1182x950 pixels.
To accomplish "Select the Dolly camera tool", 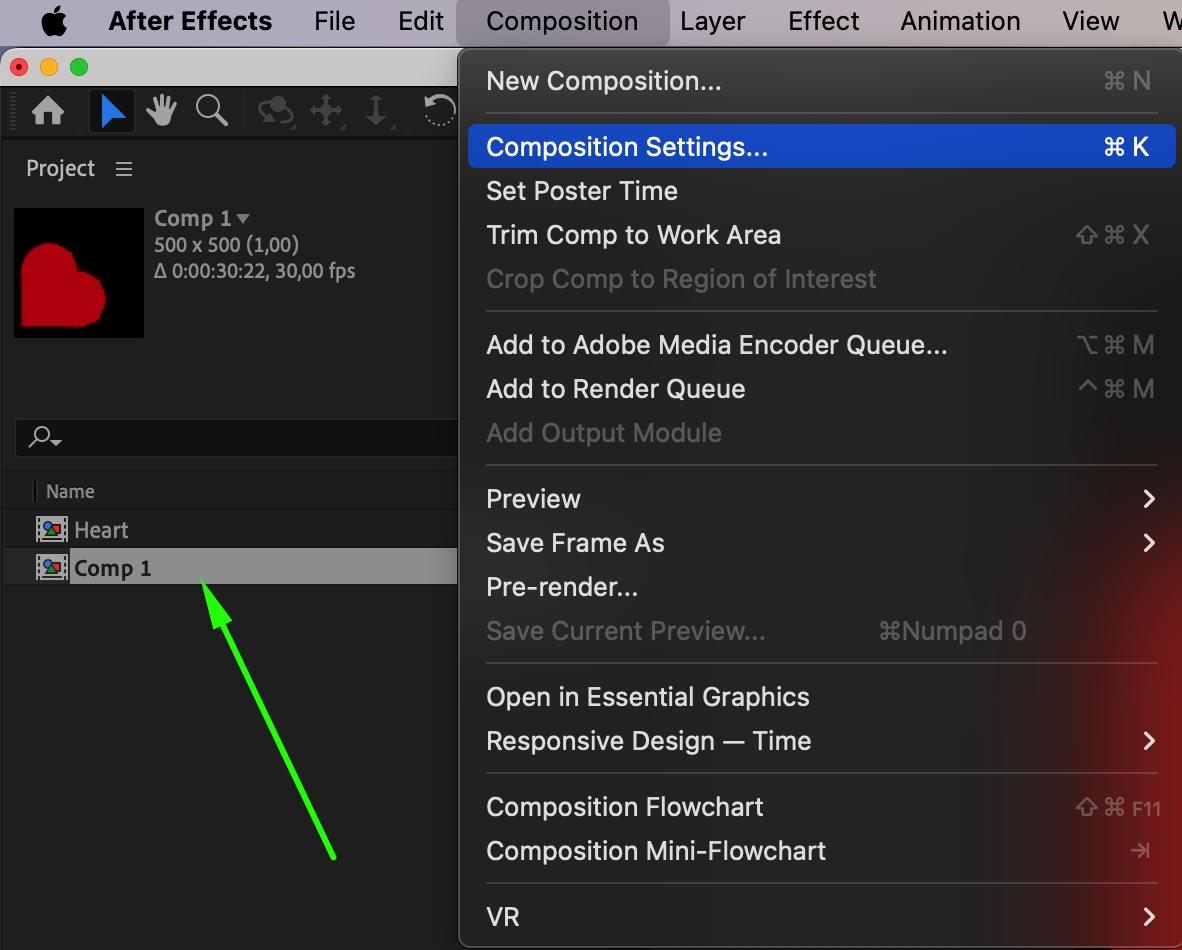I will [376, 112].
